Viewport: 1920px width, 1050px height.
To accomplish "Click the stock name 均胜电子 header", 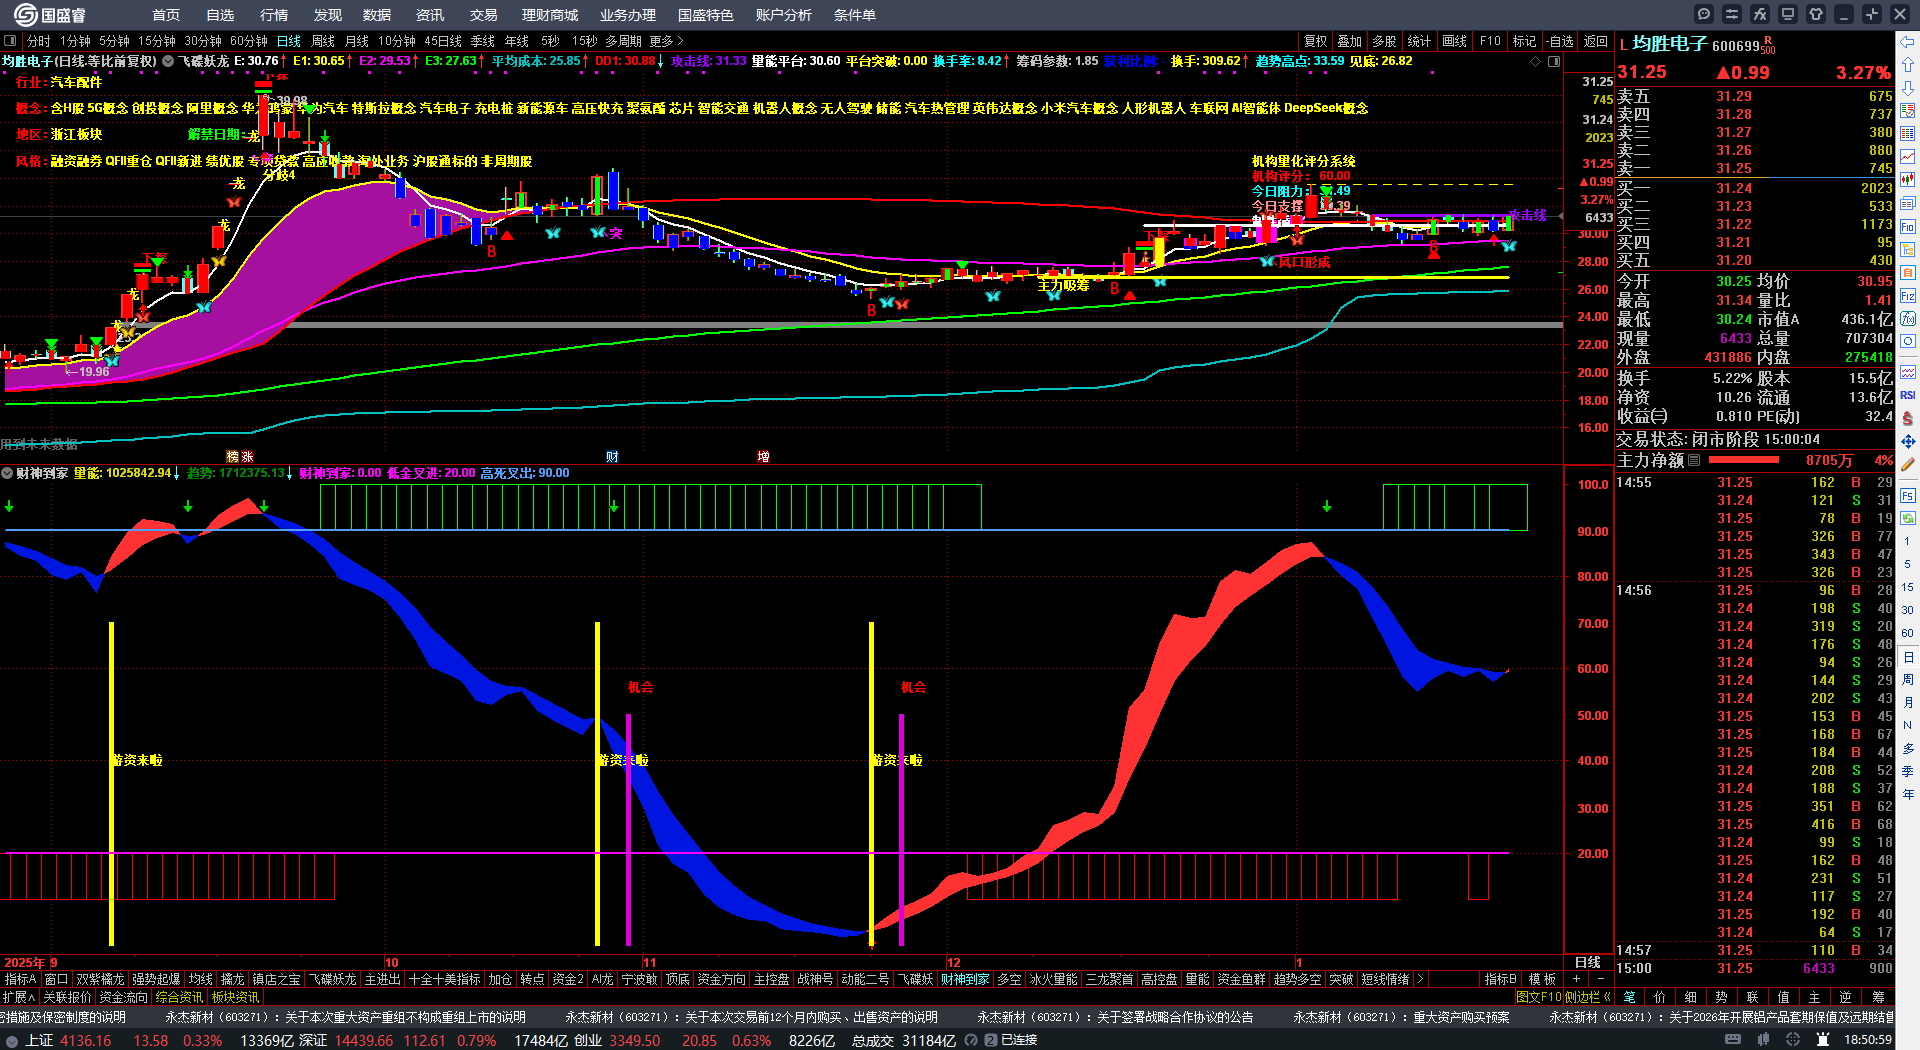I will click(x=1669, y=44).
